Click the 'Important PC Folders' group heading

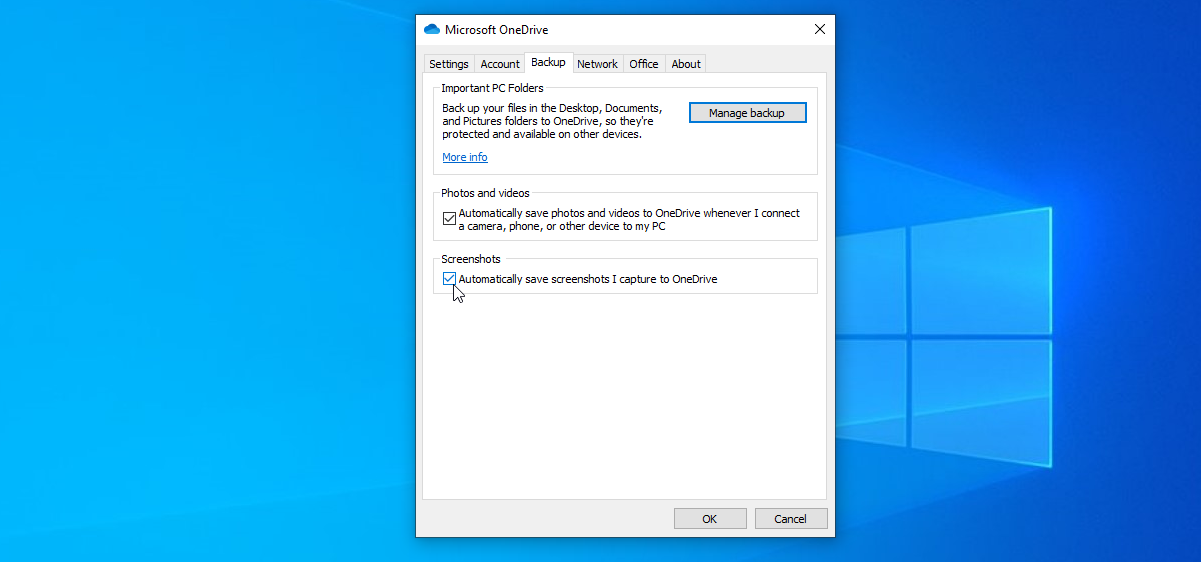[x=492, y=88]
